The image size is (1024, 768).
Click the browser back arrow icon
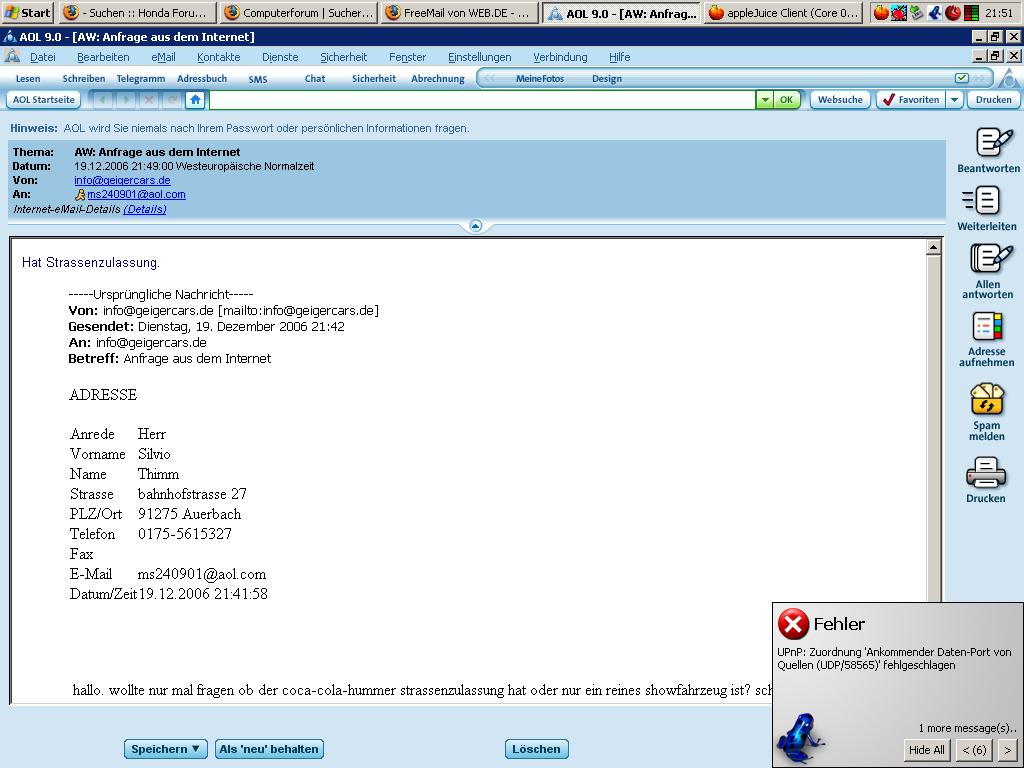[103, 100]
